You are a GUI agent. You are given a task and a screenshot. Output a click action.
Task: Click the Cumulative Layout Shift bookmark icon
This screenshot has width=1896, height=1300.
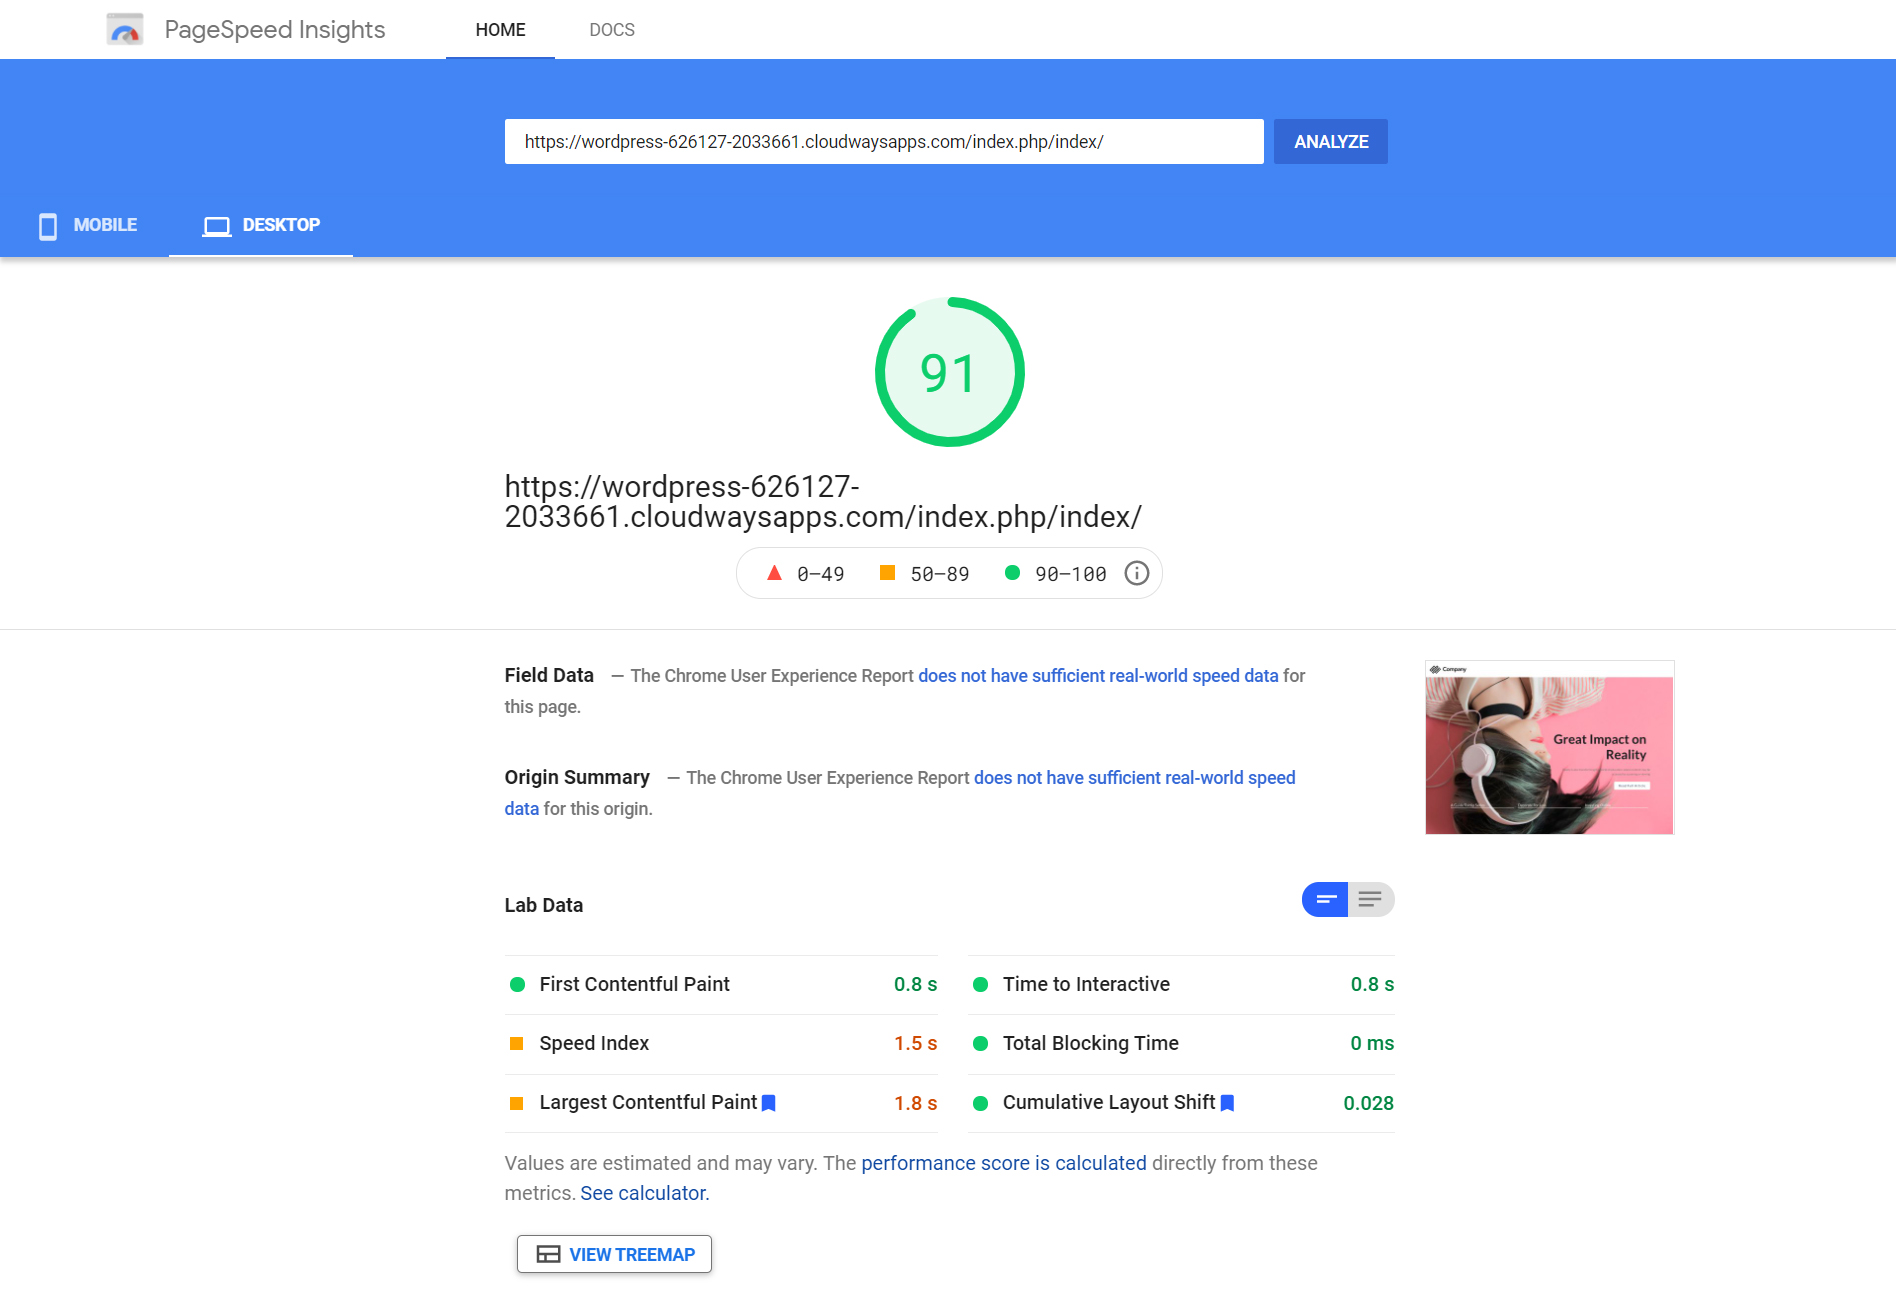1227,1102
